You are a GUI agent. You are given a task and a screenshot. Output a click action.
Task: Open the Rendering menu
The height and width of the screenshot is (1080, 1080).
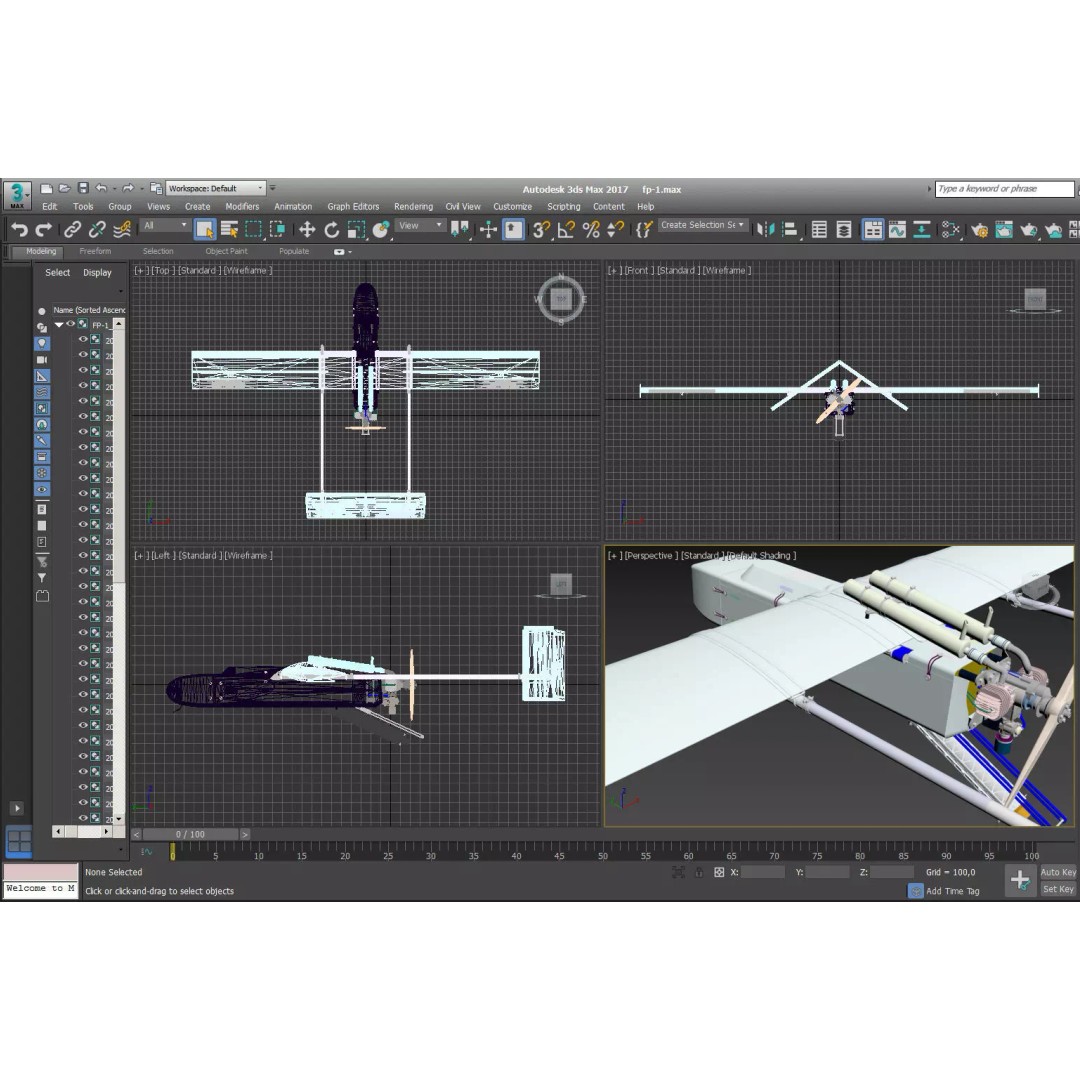pos(413,206)
